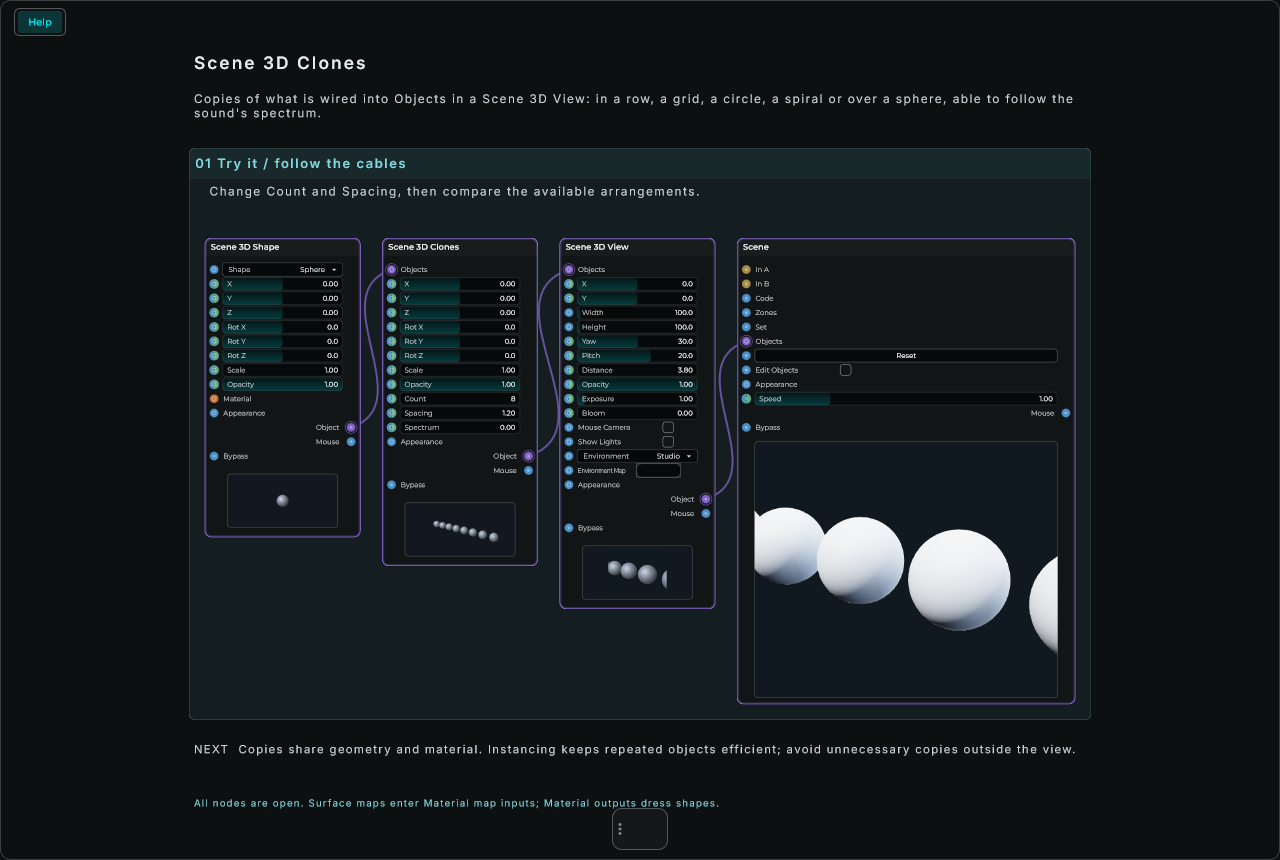Click the Yaw slider in Scene 3D View

pyautogui.click(x=638, y=341)
